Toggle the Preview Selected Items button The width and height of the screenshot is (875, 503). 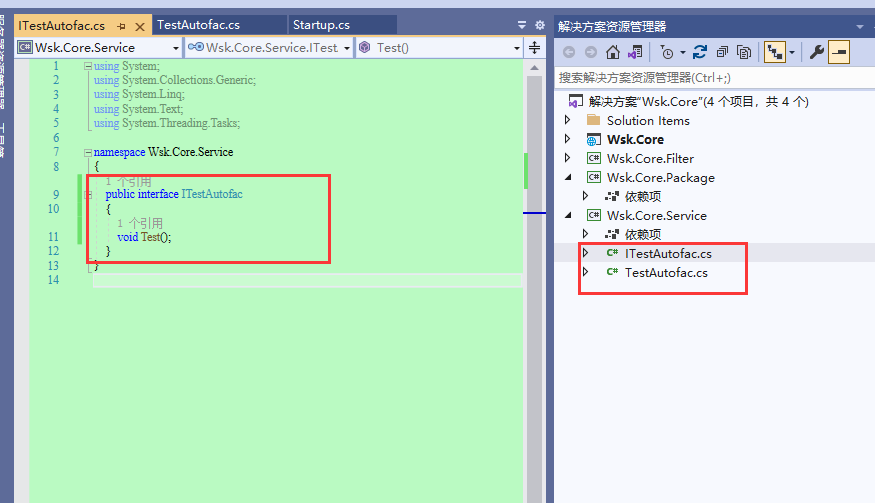pos(839,52)
